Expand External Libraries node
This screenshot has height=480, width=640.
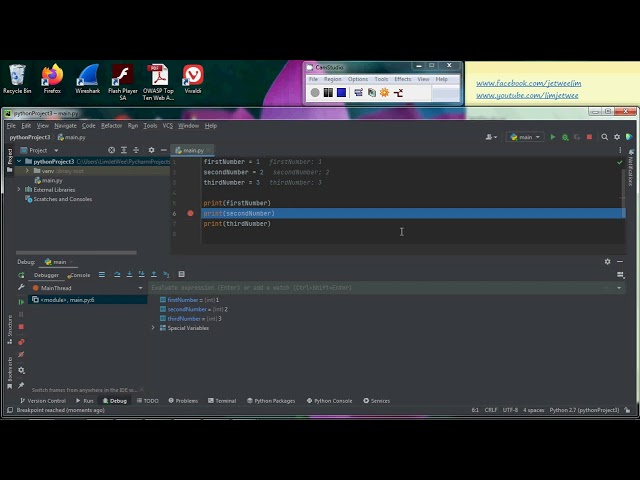[19, 189]
